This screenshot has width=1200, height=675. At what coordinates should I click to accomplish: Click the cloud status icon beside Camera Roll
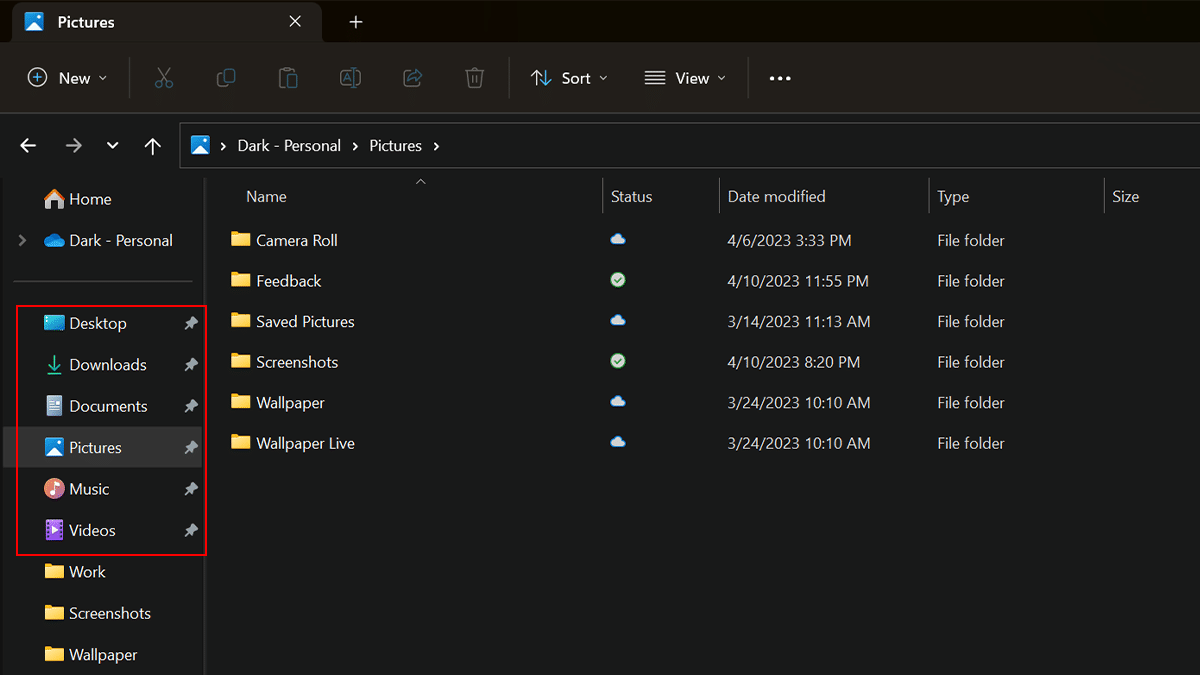pos(617,240)
